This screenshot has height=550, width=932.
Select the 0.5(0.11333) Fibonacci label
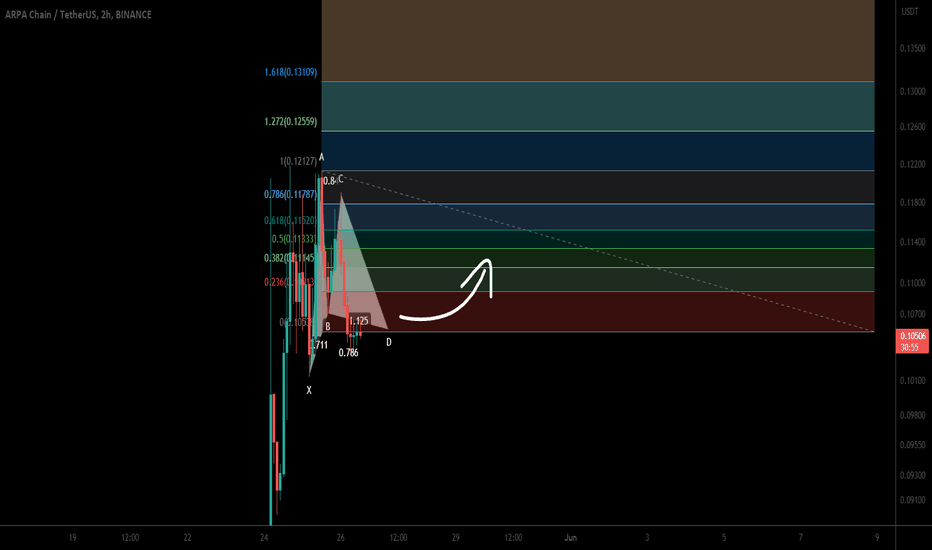294,239
